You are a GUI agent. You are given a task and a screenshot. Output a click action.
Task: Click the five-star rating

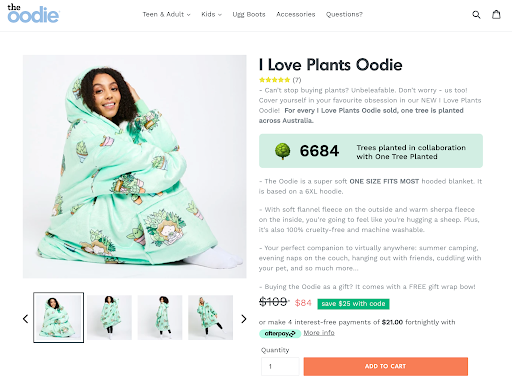(274, 80)
